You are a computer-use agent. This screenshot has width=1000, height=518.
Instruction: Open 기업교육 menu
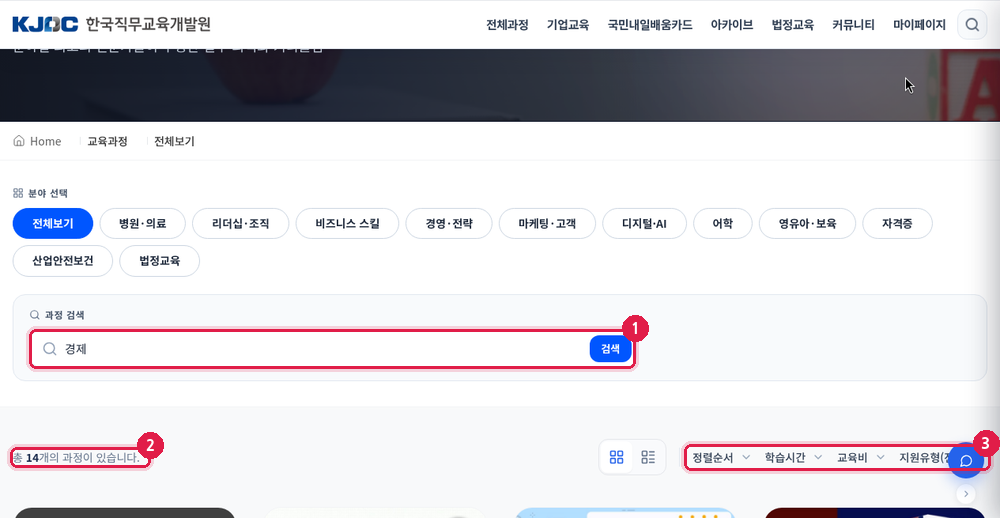pos(568,25)
